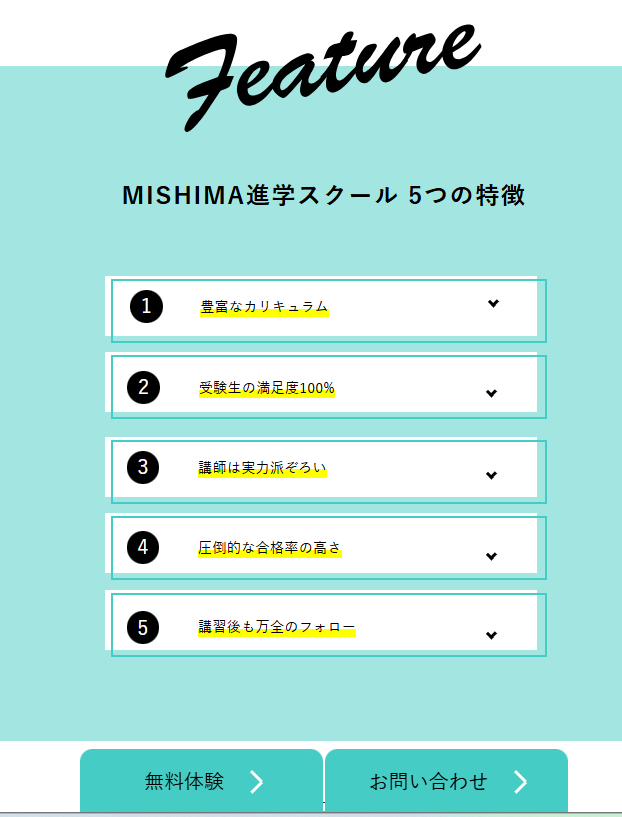Expand the 圧倒的な合格率の高さ chevron
The width and height of the screenshot is (622, 817).
491,556
